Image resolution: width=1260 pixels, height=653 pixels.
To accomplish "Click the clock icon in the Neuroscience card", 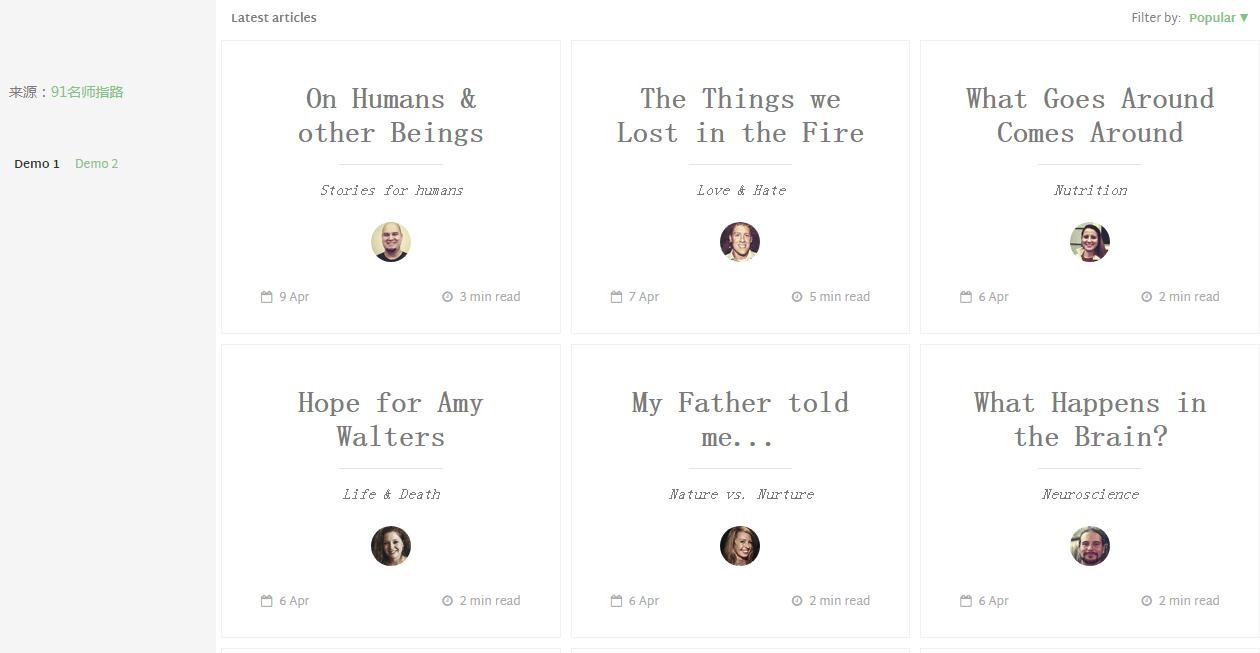I will 1147,601.
